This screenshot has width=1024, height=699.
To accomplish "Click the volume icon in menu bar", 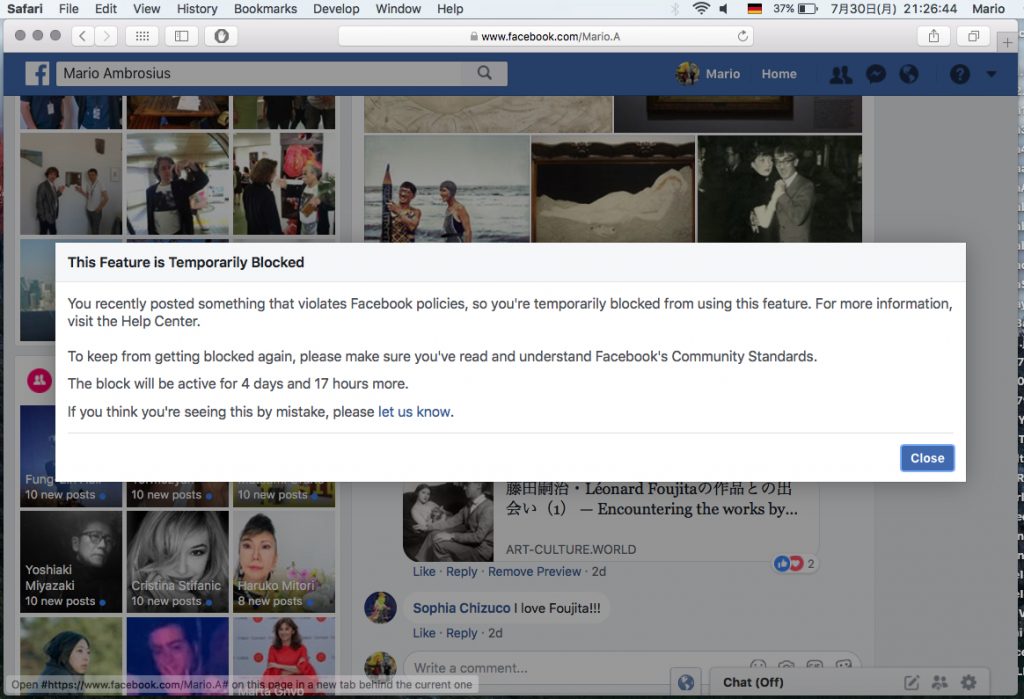I will pos(724,8).
